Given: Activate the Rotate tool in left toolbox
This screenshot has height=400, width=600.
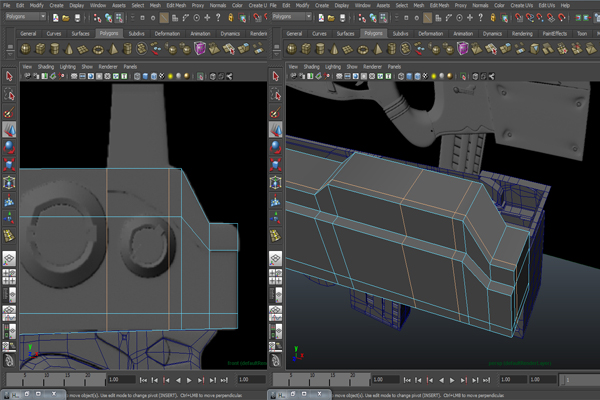Looking at the screenshot, I should coord(9,147).
